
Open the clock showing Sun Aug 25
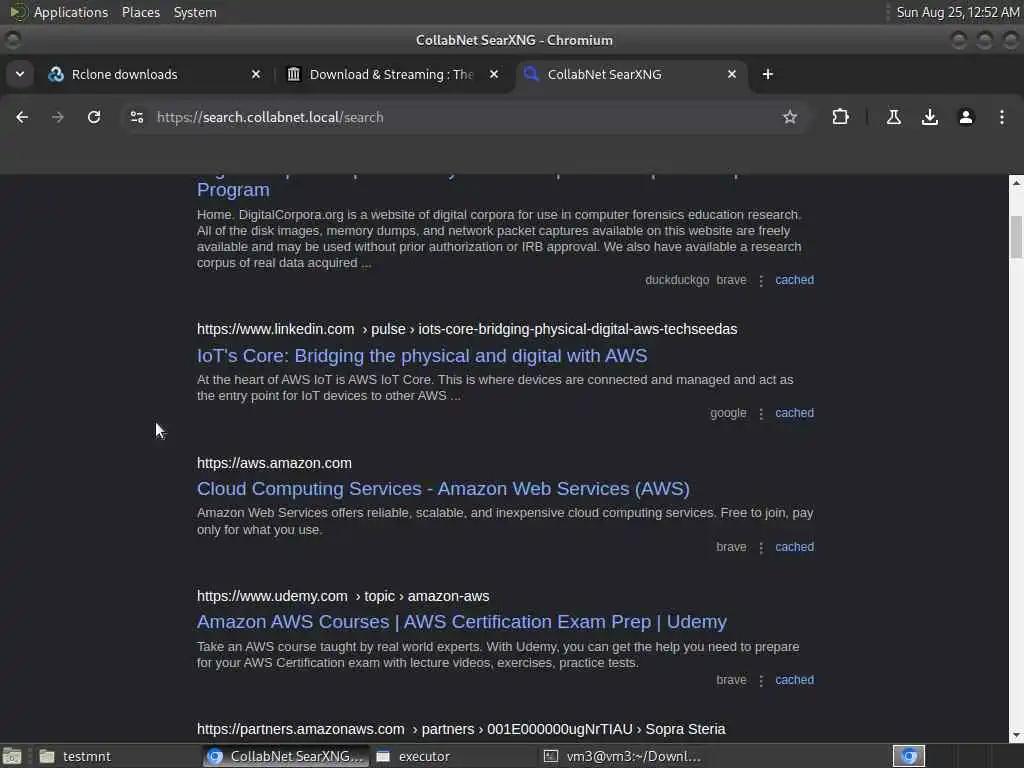(957, 12)
